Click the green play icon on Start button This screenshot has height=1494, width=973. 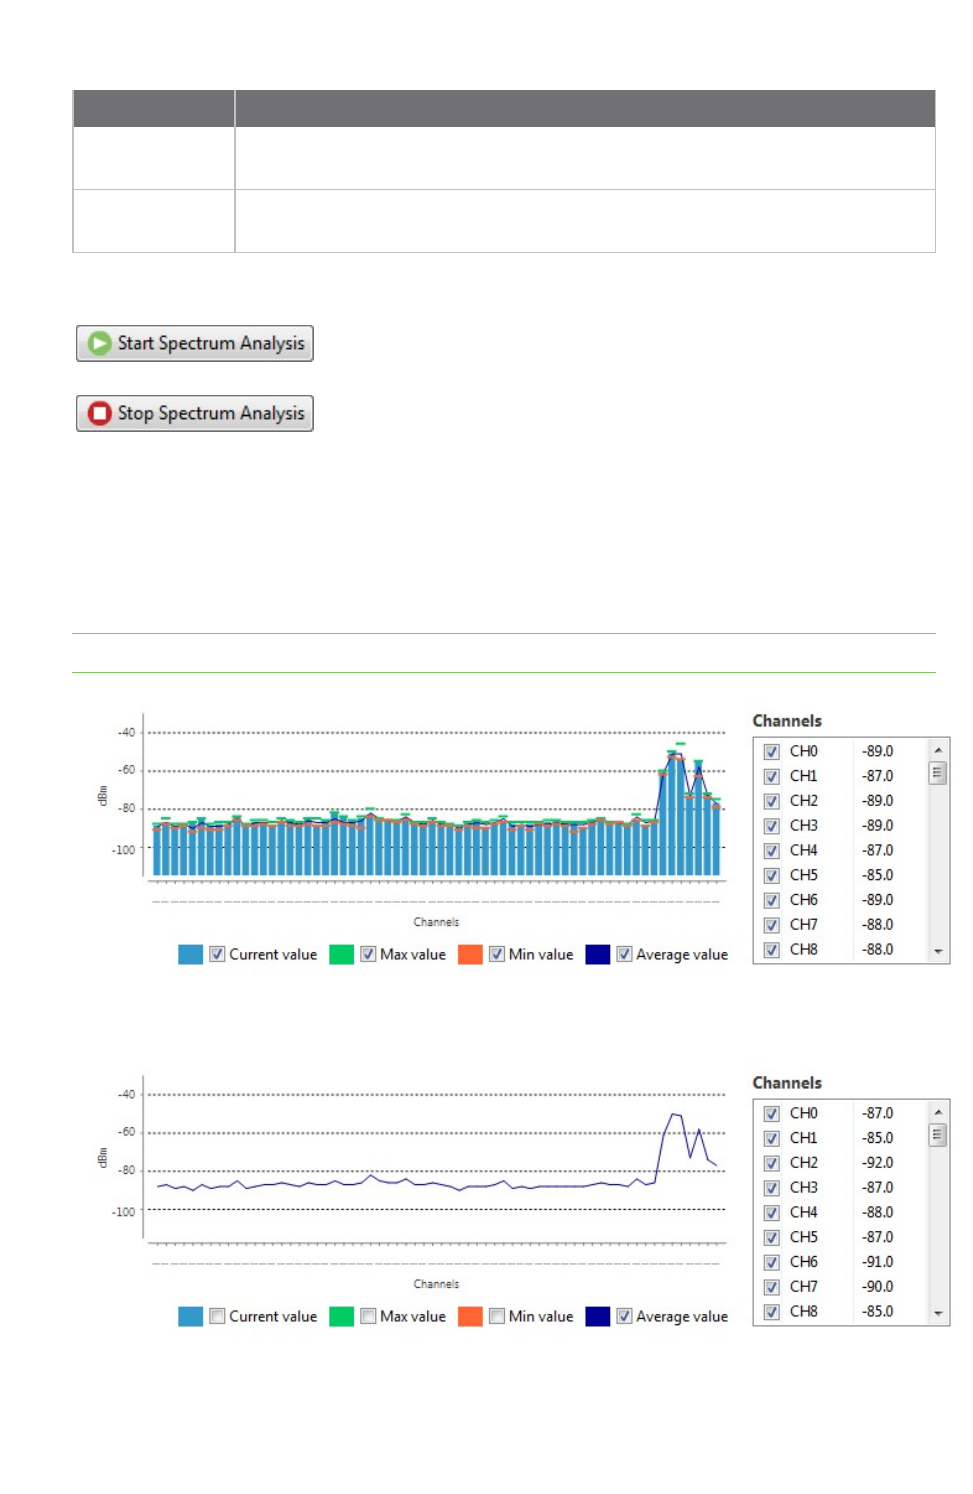point(99,343)
